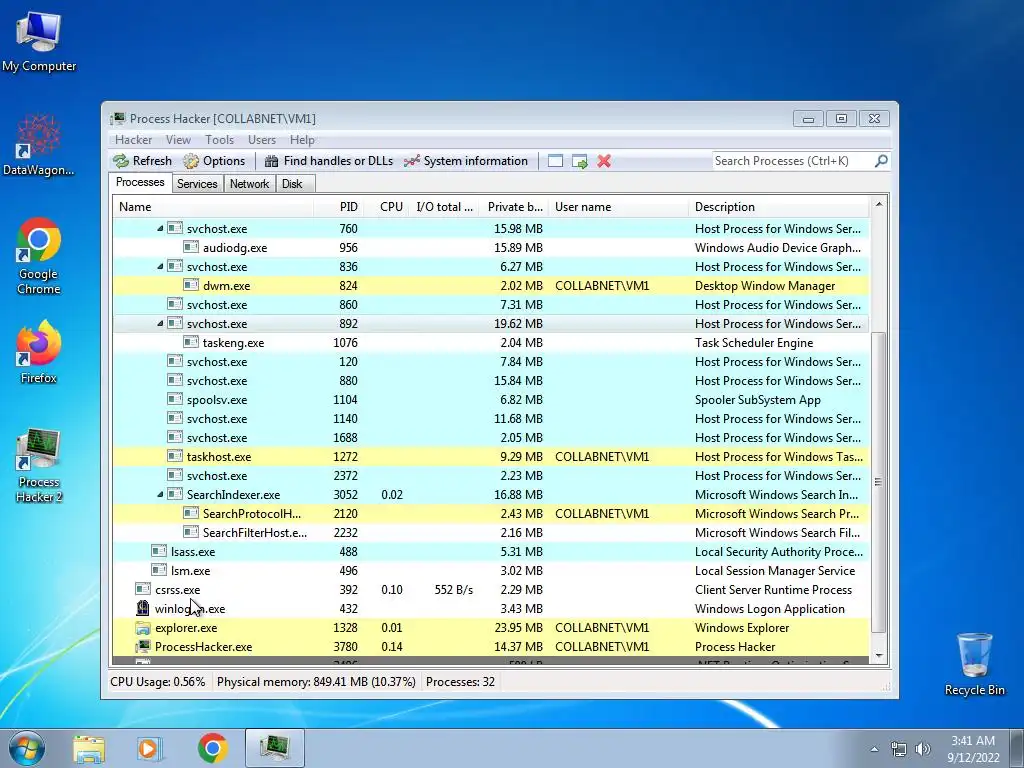Image resolution: width=1024 pixels, height=768 pixels.
Task: Click the Refresh toolbar button
Action: 142,161
